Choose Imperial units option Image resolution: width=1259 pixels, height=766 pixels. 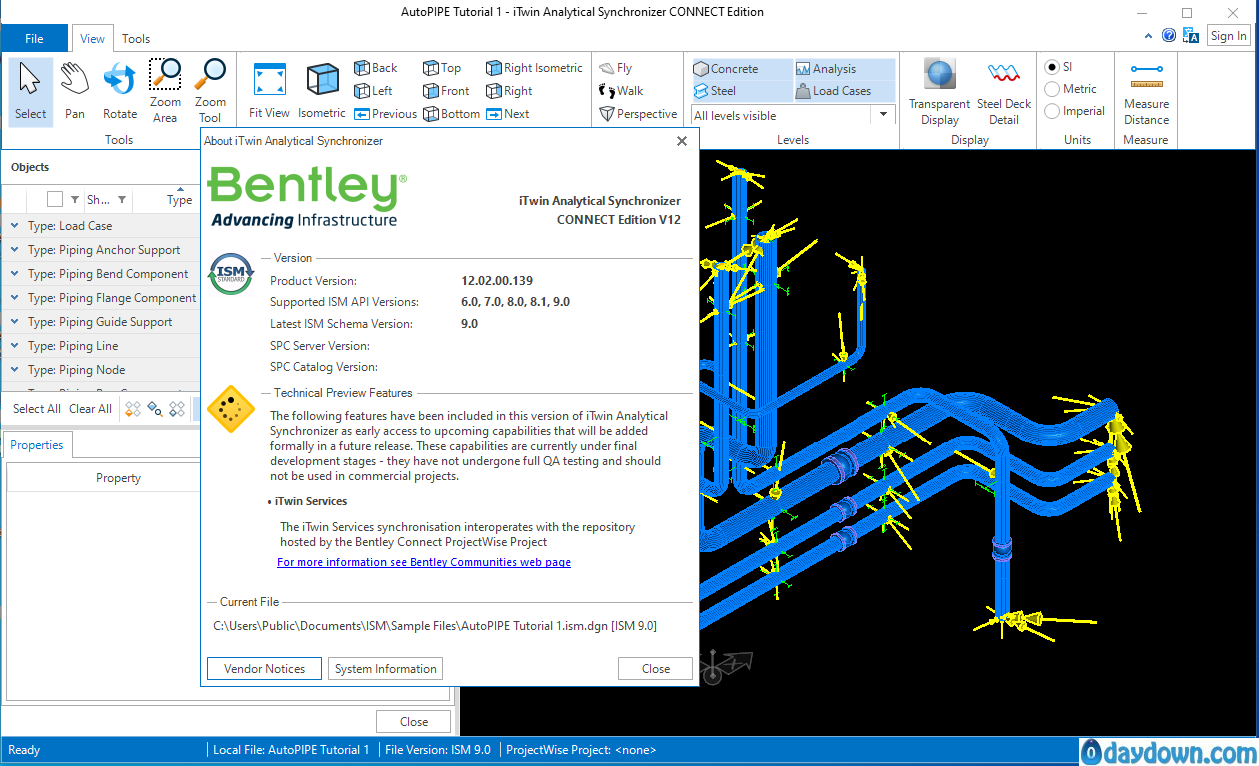coord(1052,111)
